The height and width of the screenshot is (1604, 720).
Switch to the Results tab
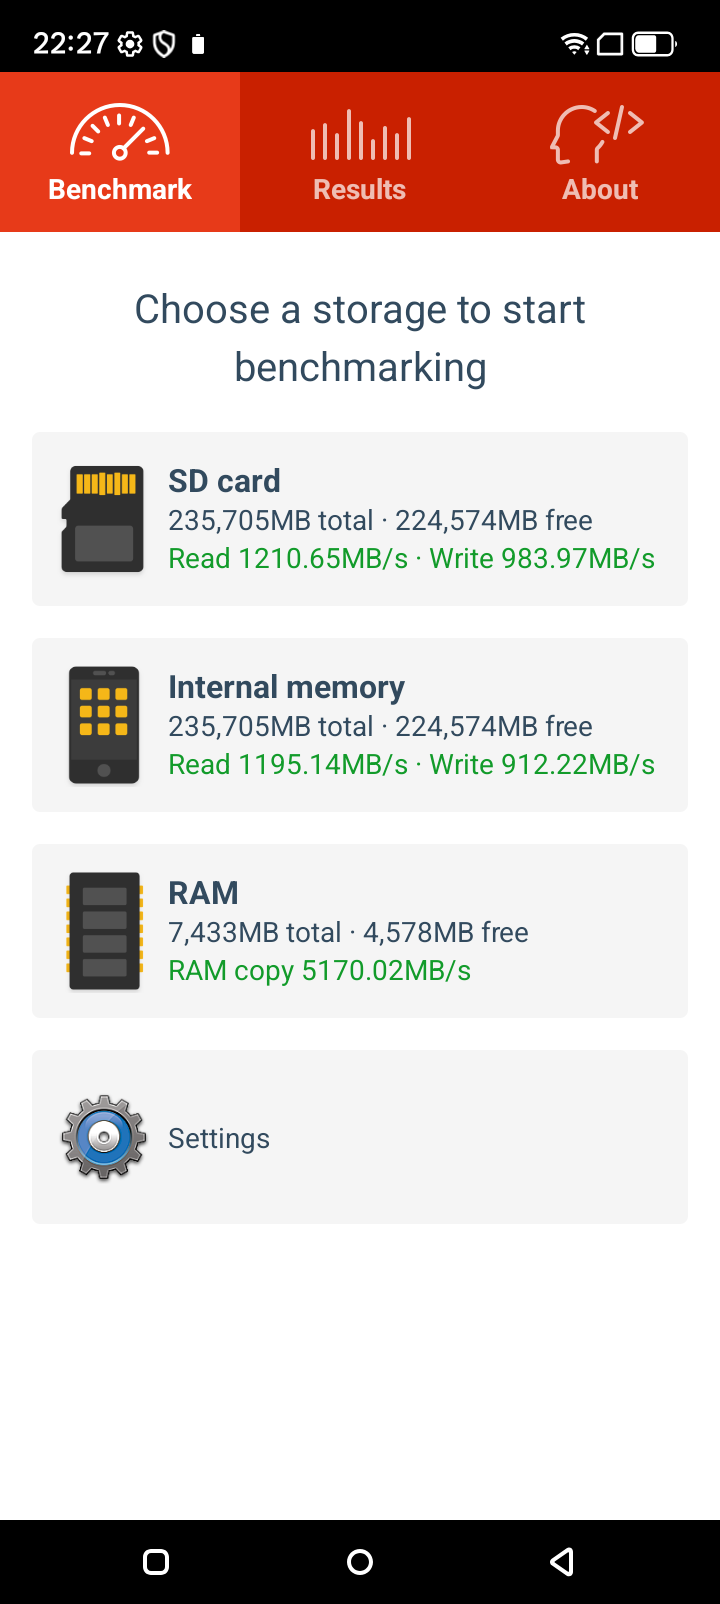[x=360, y=189]
